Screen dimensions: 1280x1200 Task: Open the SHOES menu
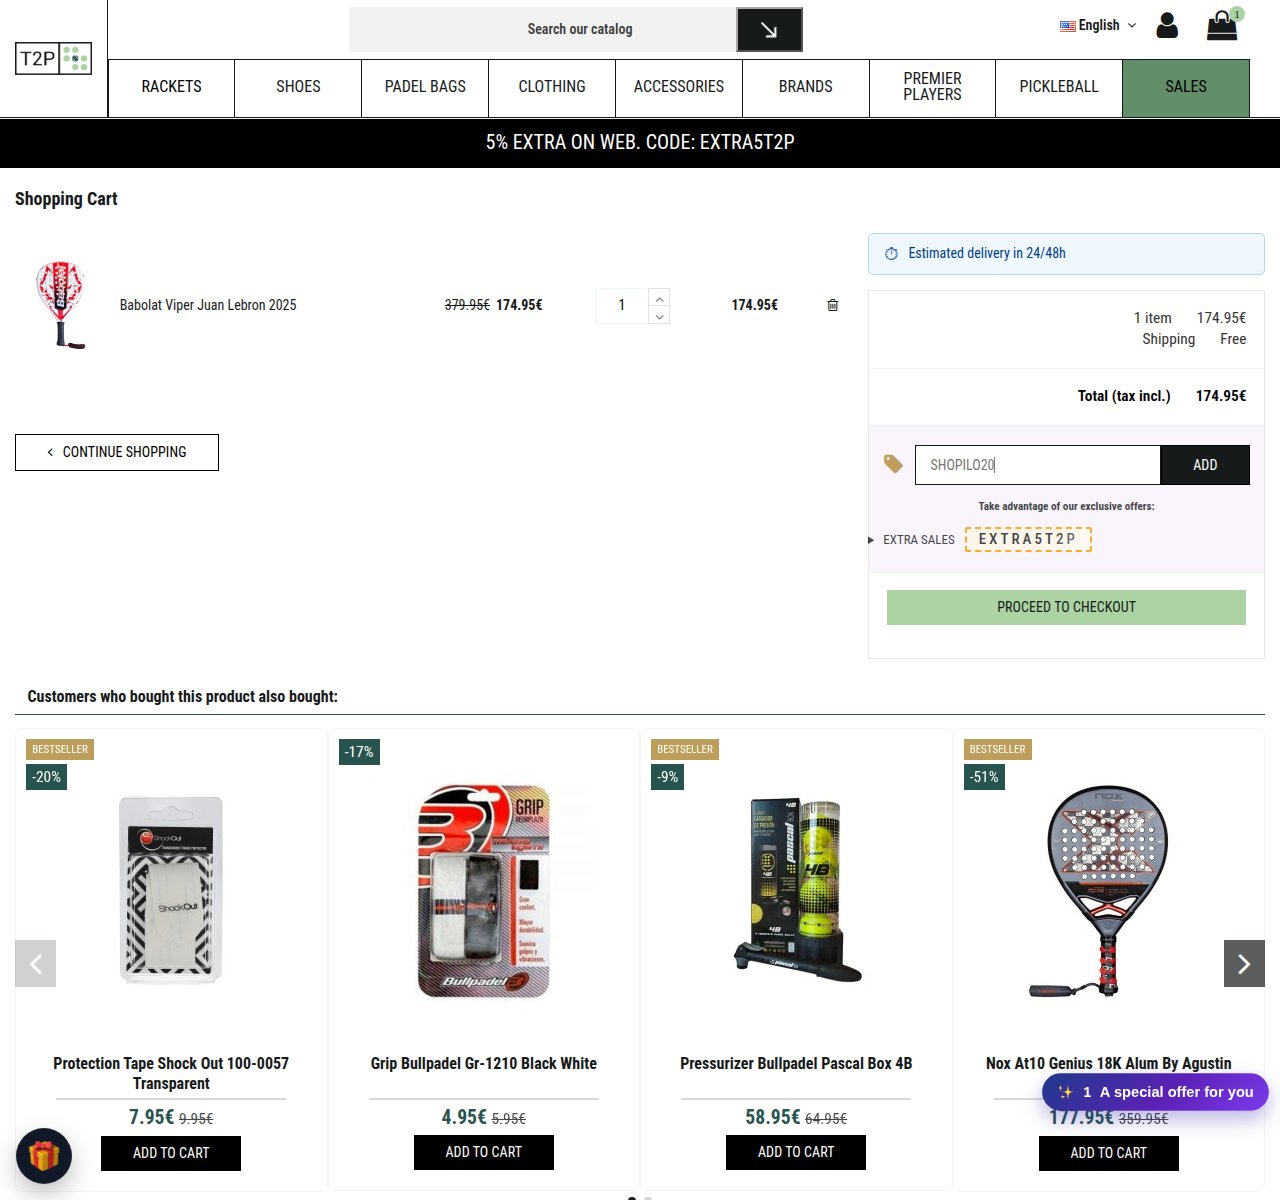point(298,87)
